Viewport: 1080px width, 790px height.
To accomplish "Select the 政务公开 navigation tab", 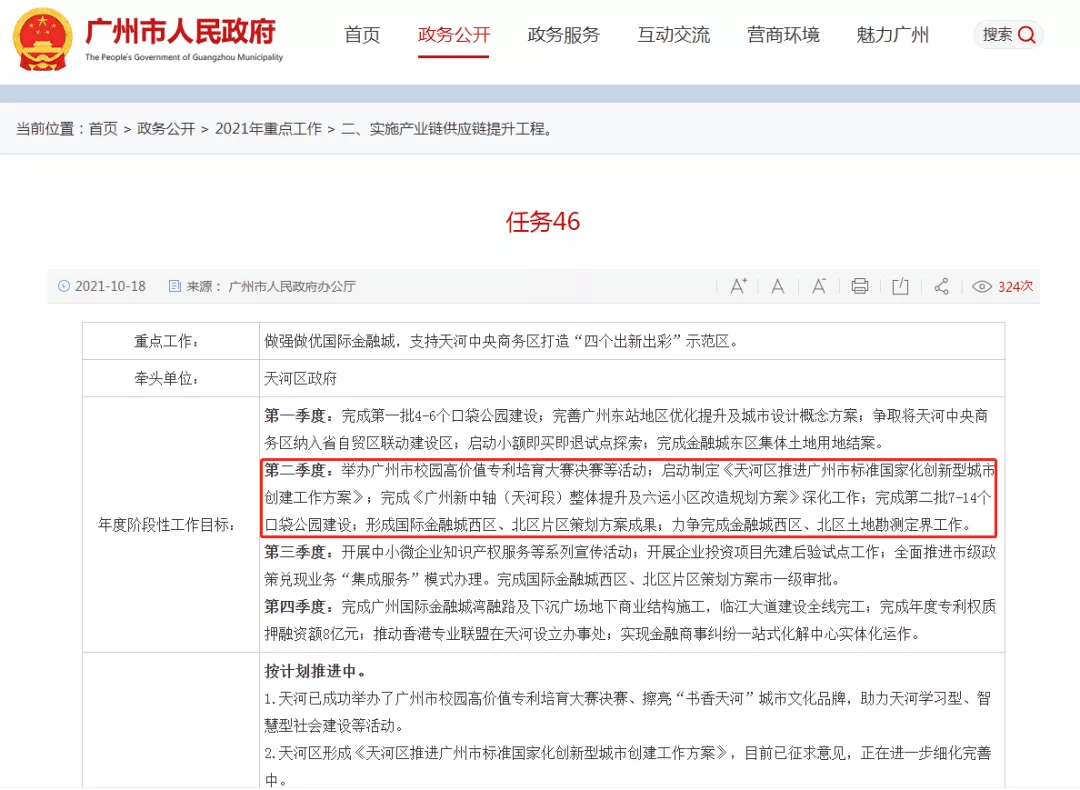I will tap(454, 34).
